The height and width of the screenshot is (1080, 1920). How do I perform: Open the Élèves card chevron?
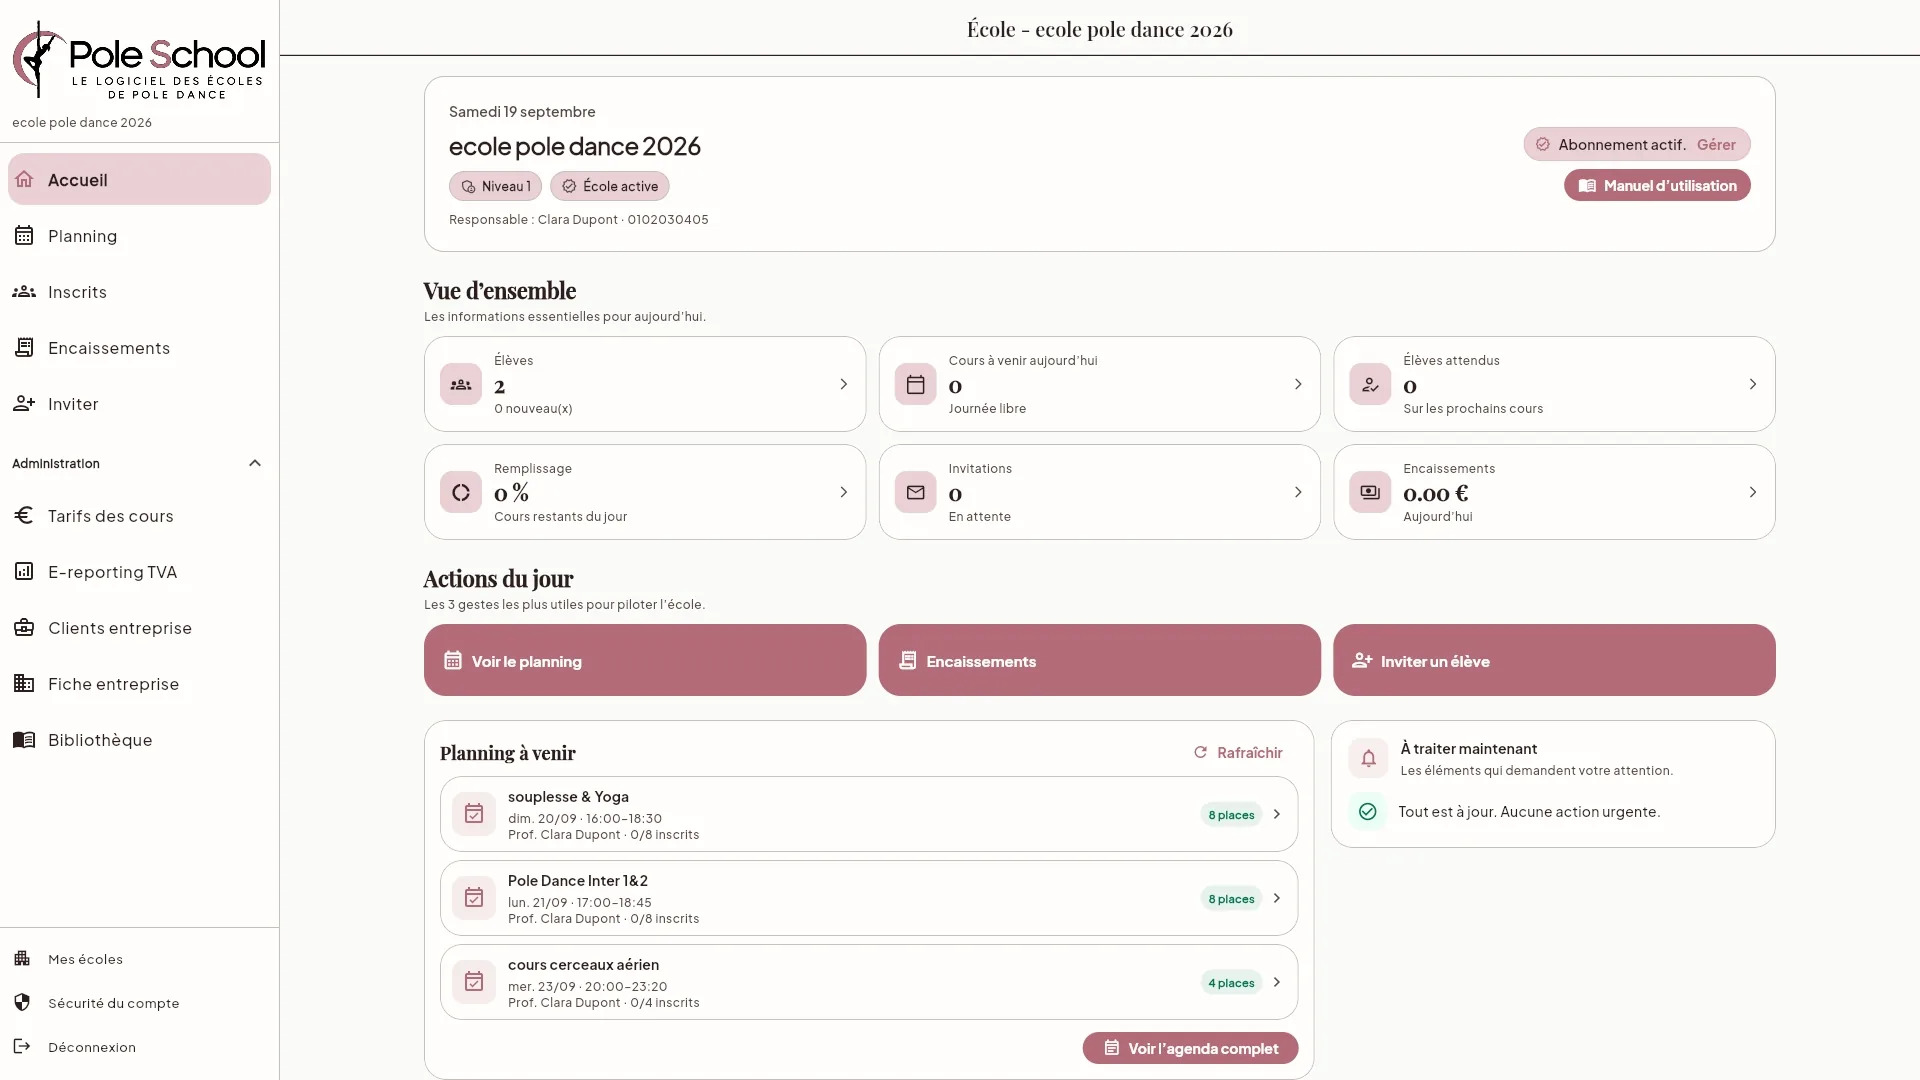(843, 384)
